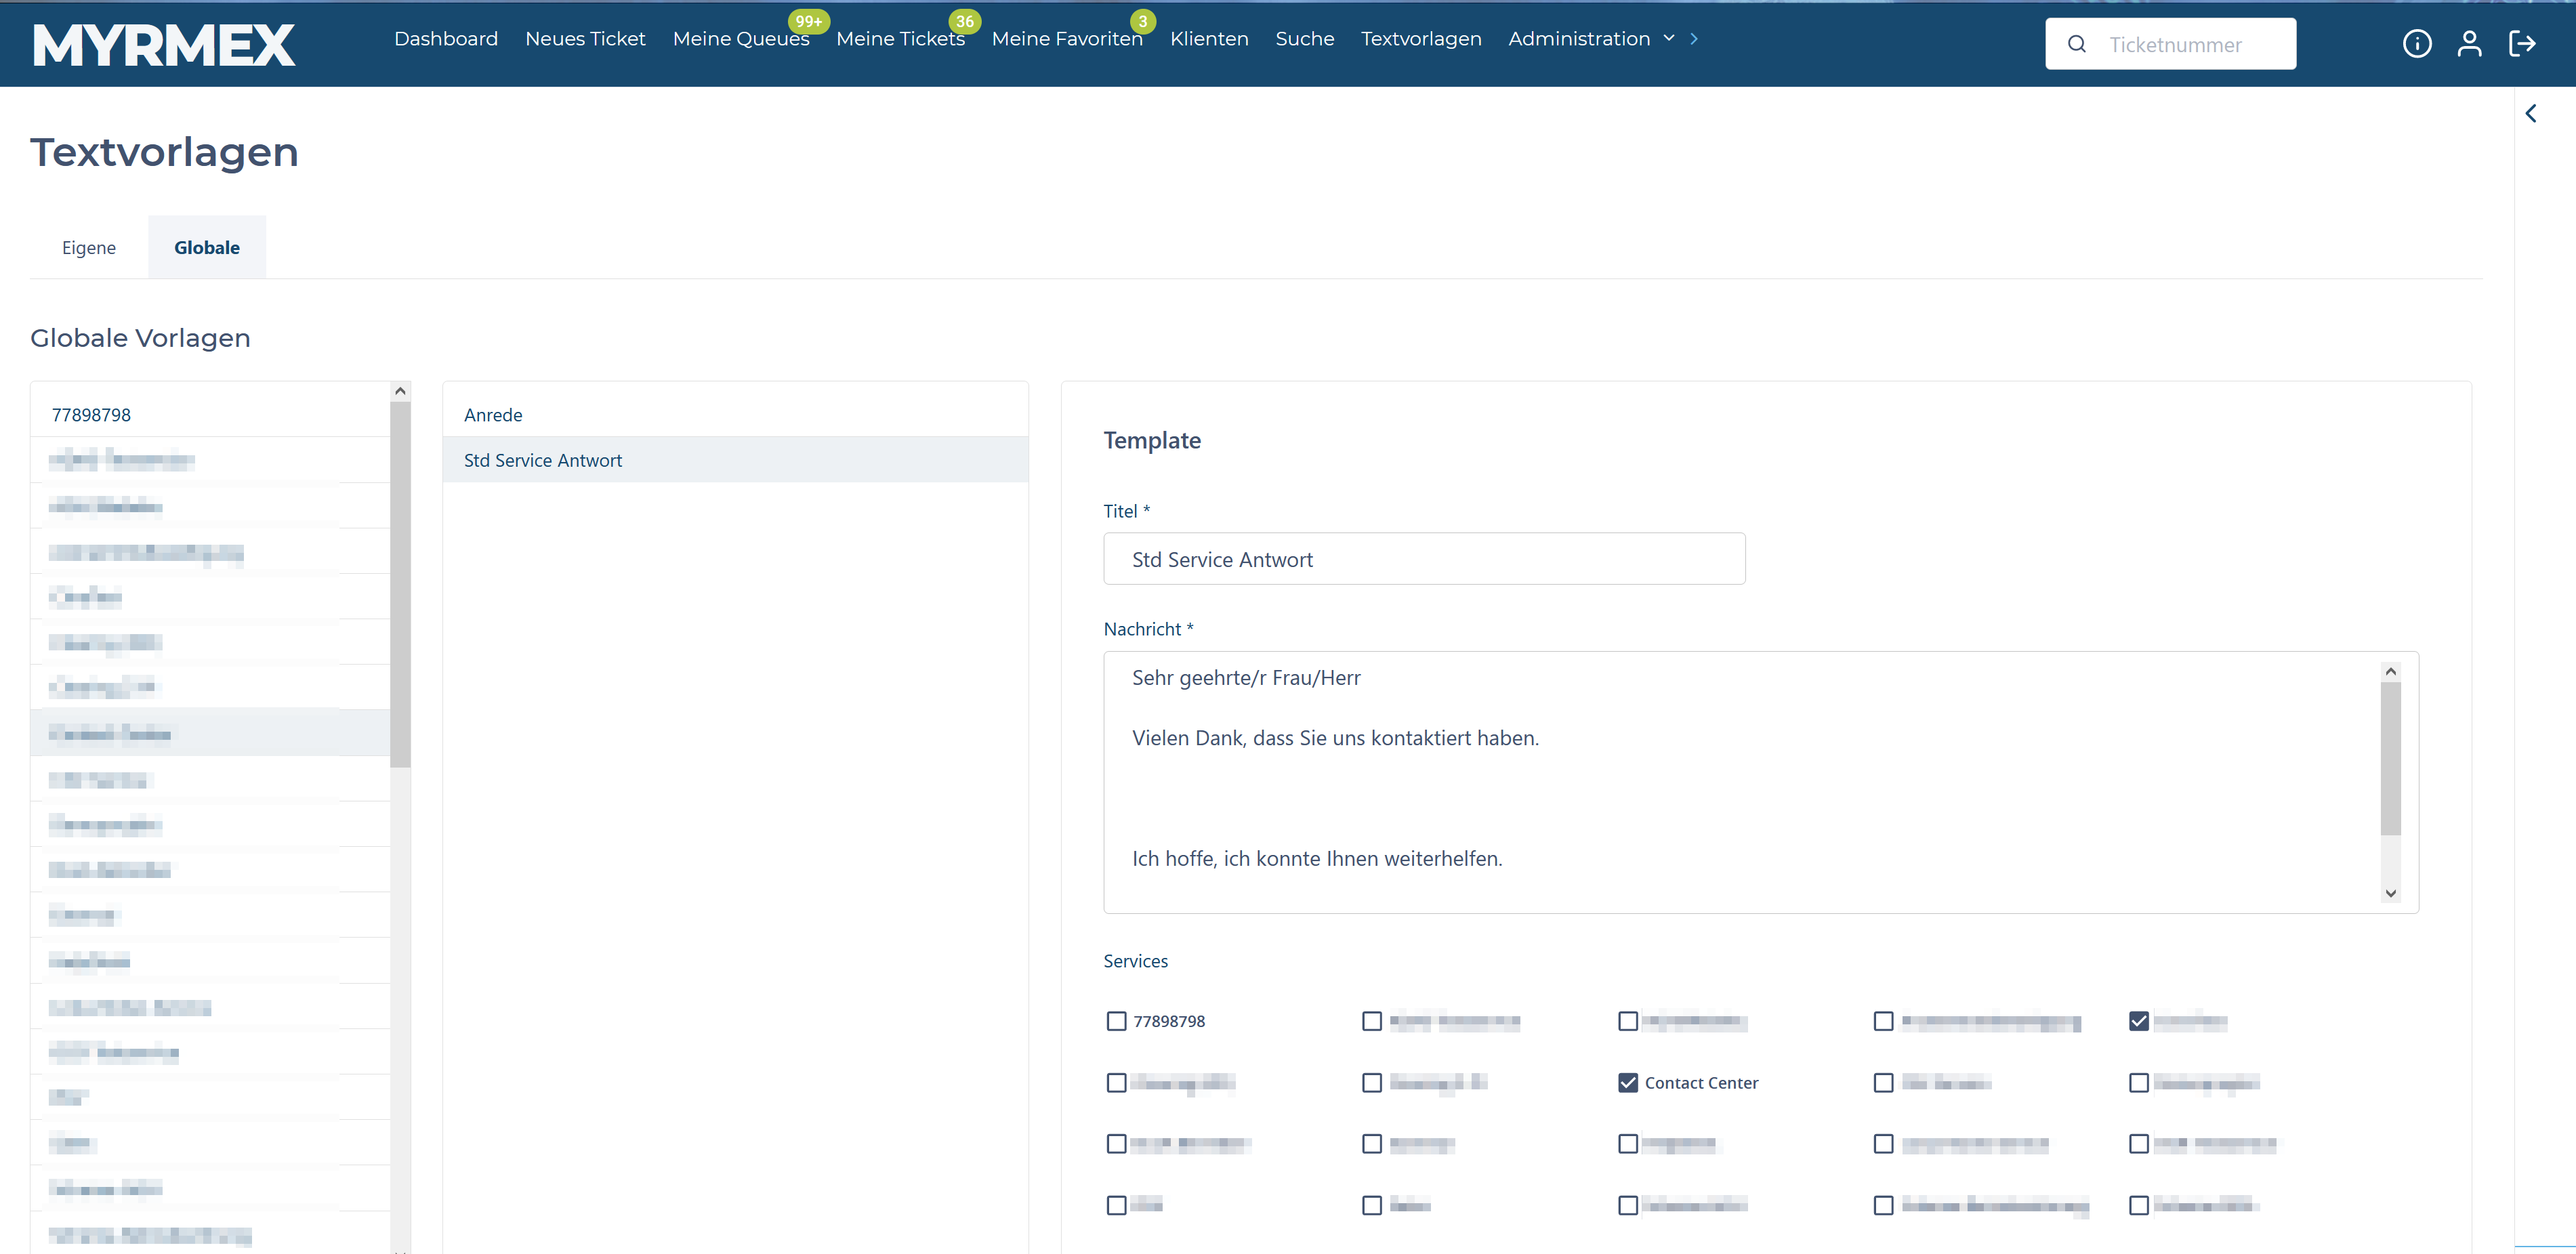Click the Nachricht scrollbar thumb
2576x1254 pixels.
coord(2390,758)
